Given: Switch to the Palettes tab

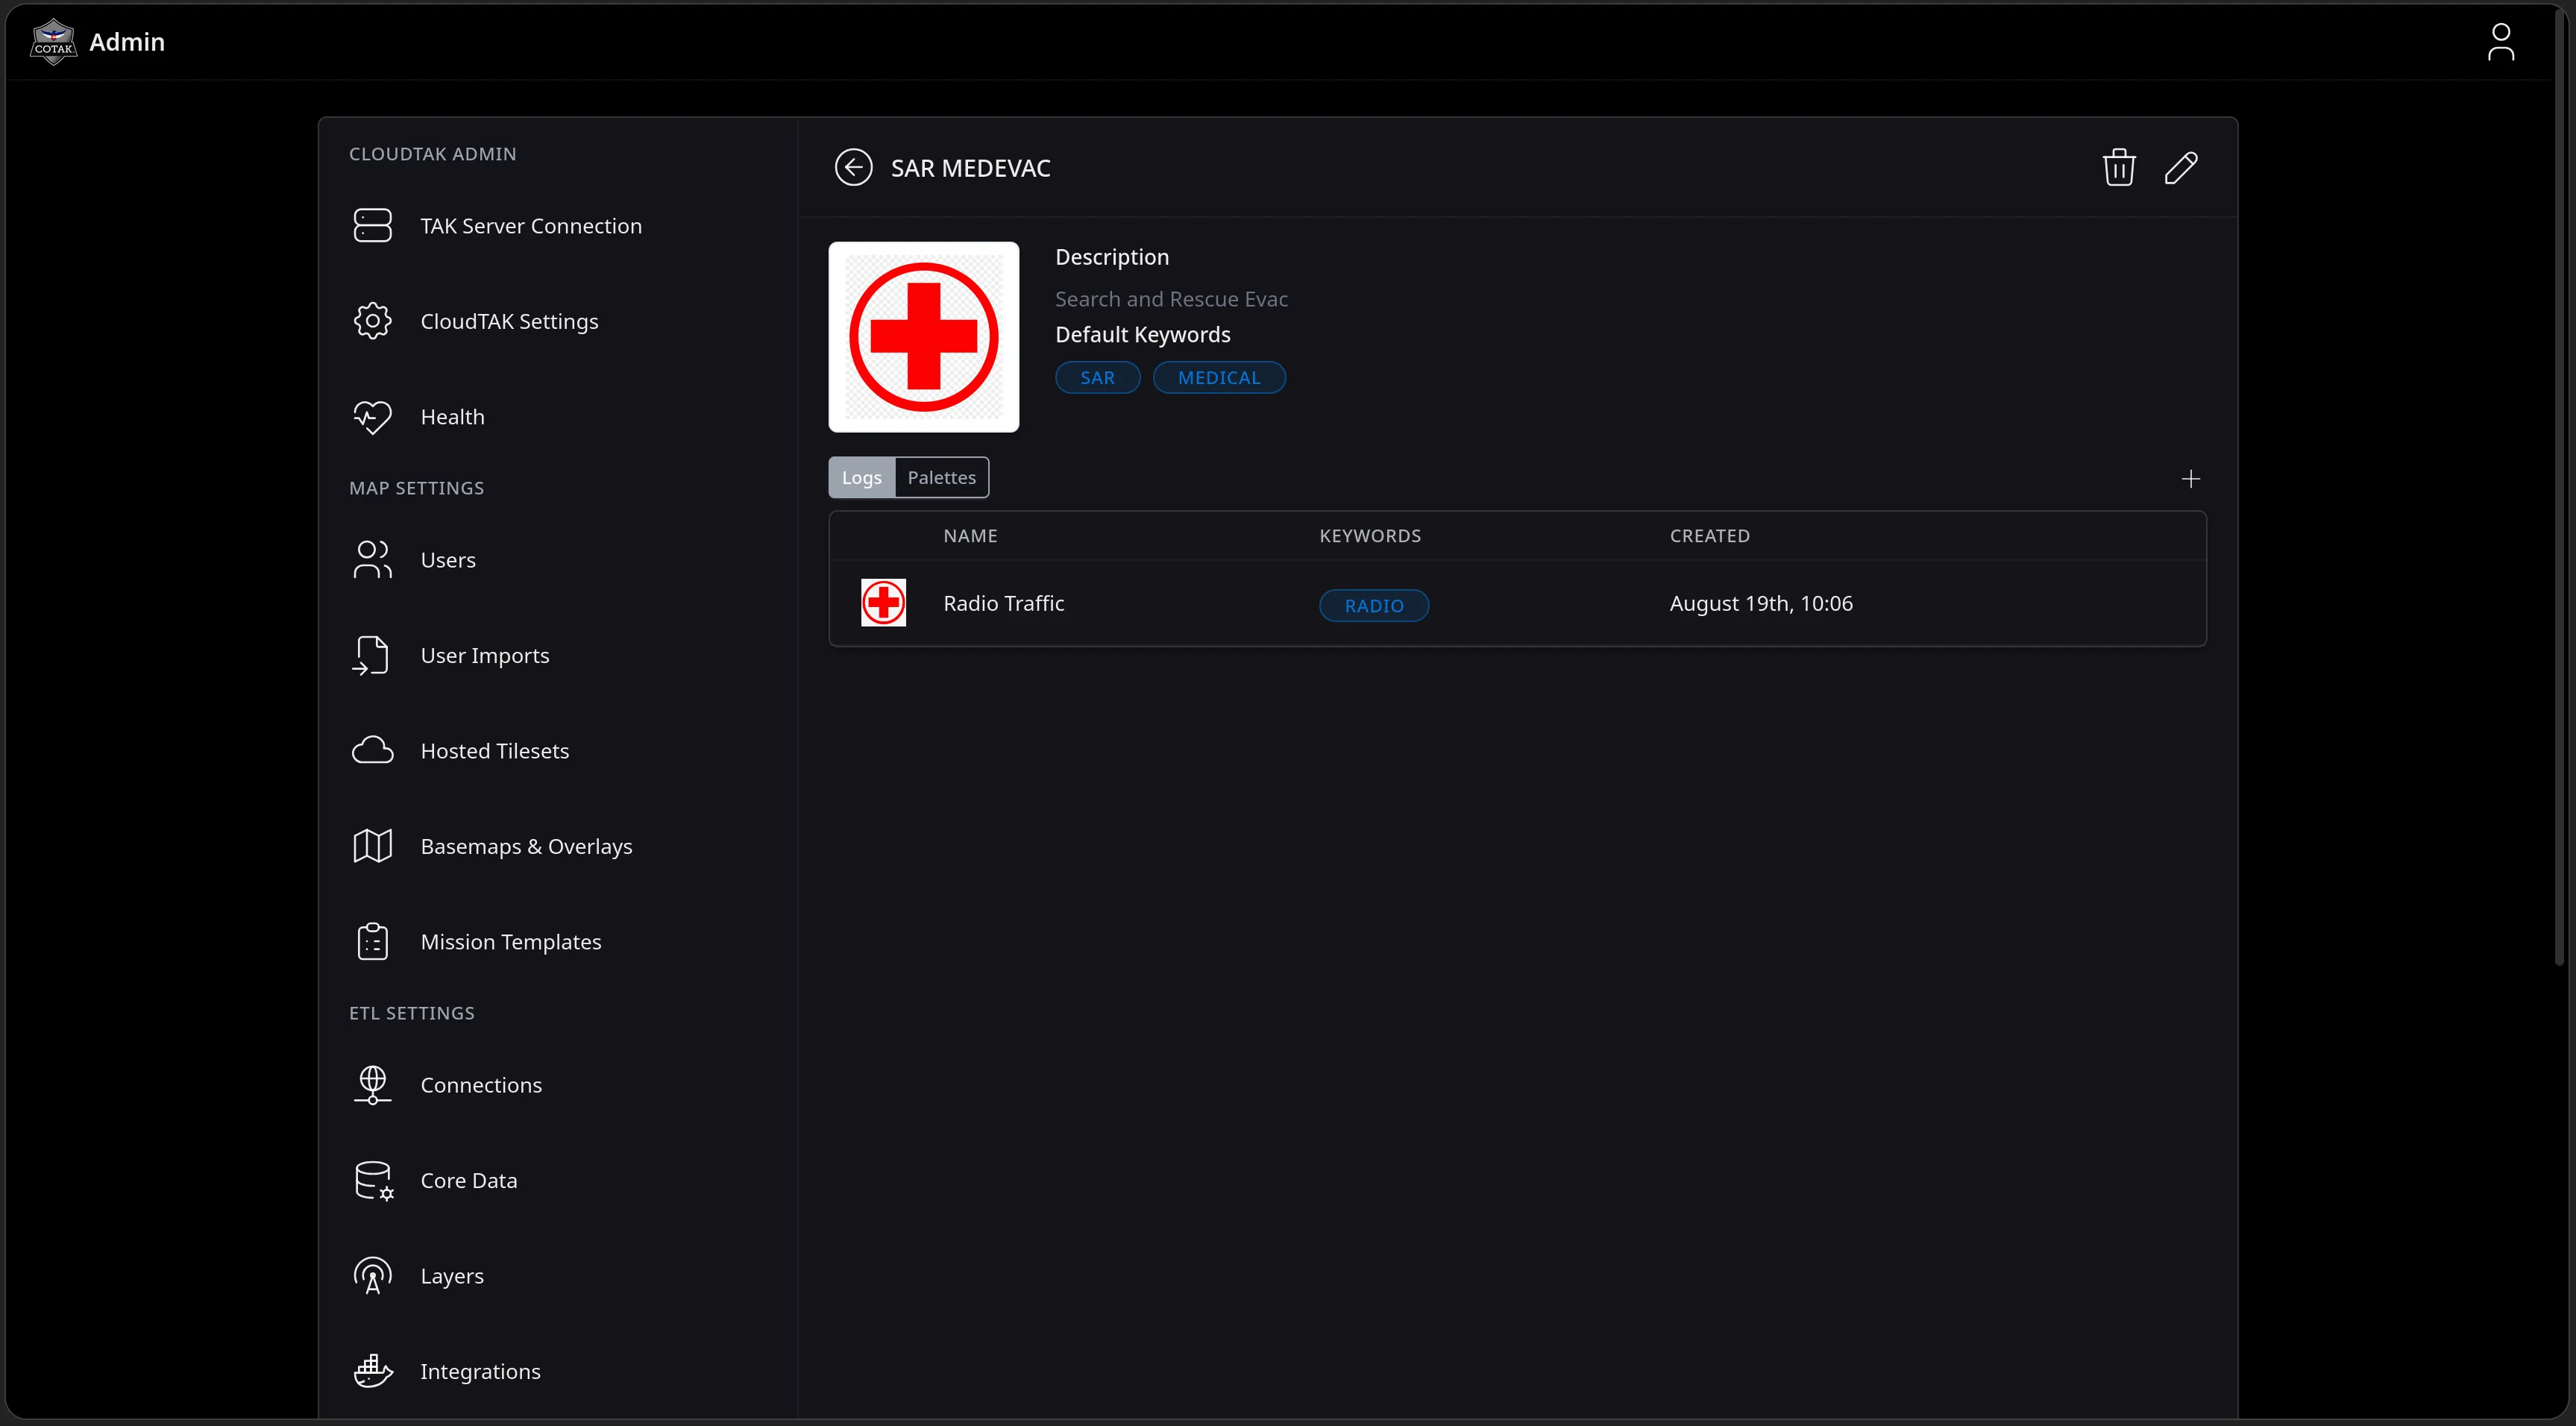Looking at the screenshot, I should point(941,478).
